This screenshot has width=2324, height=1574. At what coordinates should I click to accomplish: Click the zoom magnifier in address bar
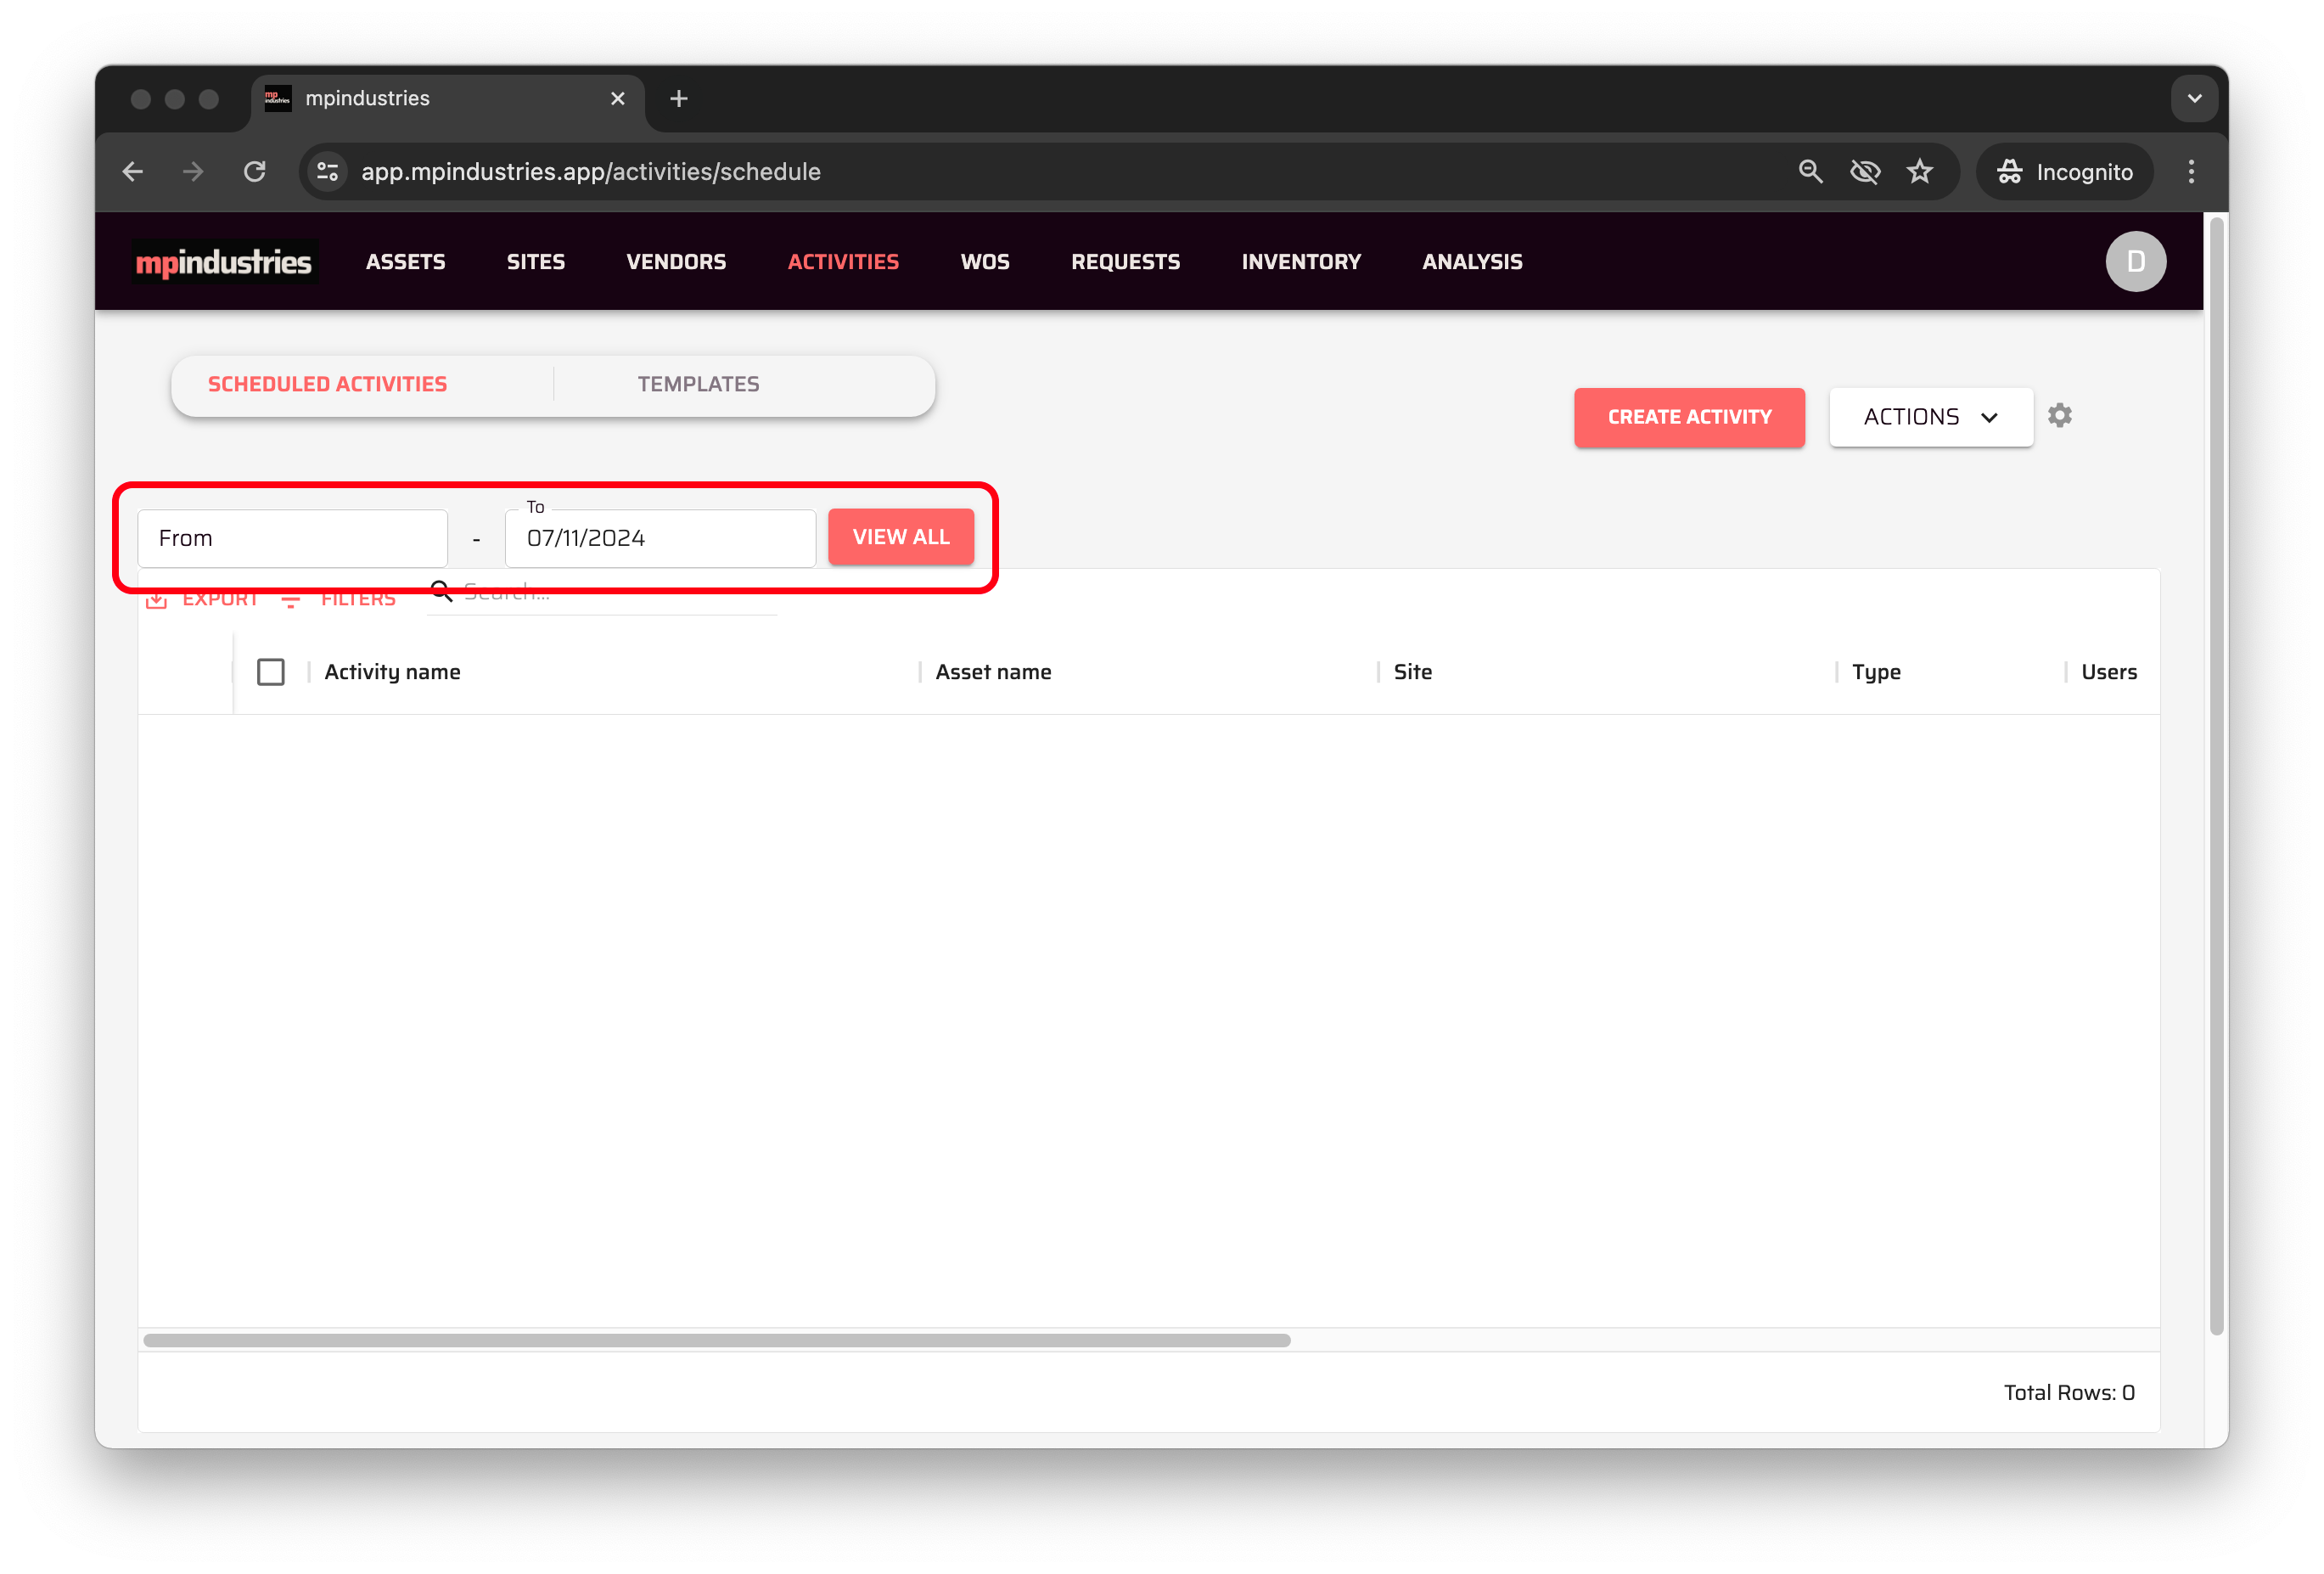click(x=1810, y=172)
